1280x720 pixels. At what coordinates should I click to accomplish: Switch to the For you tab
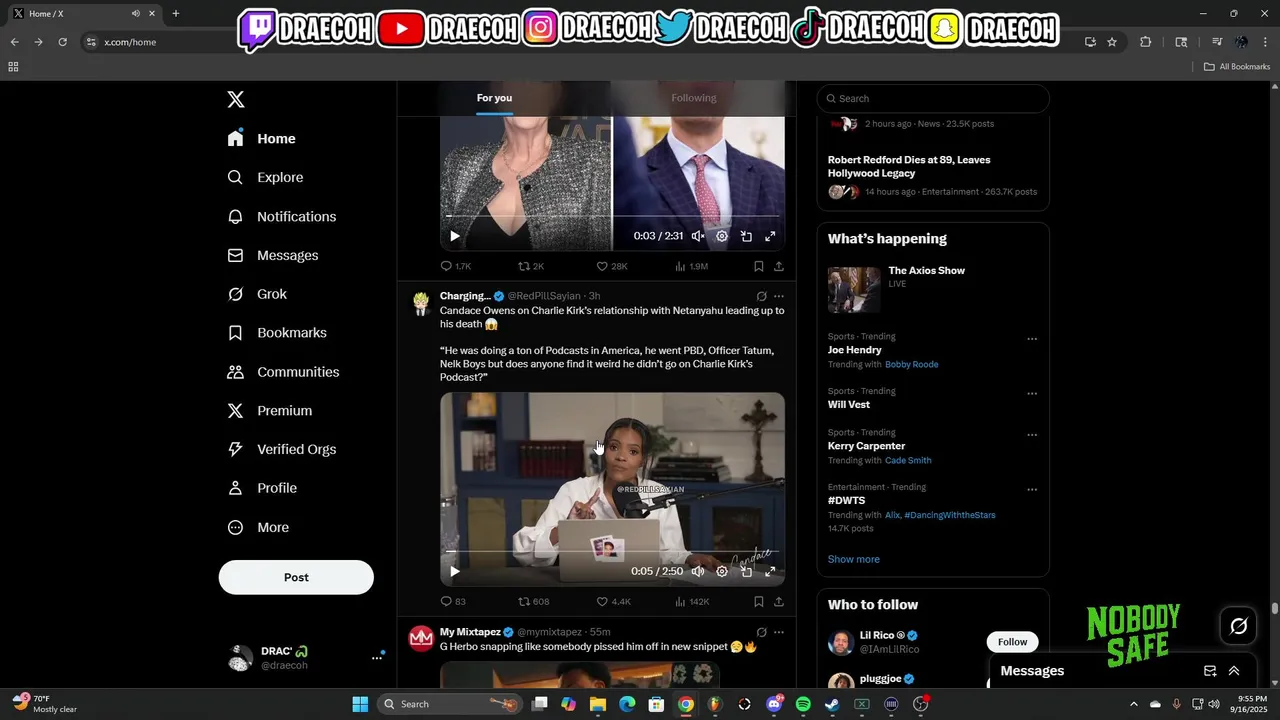click(494, 98)
